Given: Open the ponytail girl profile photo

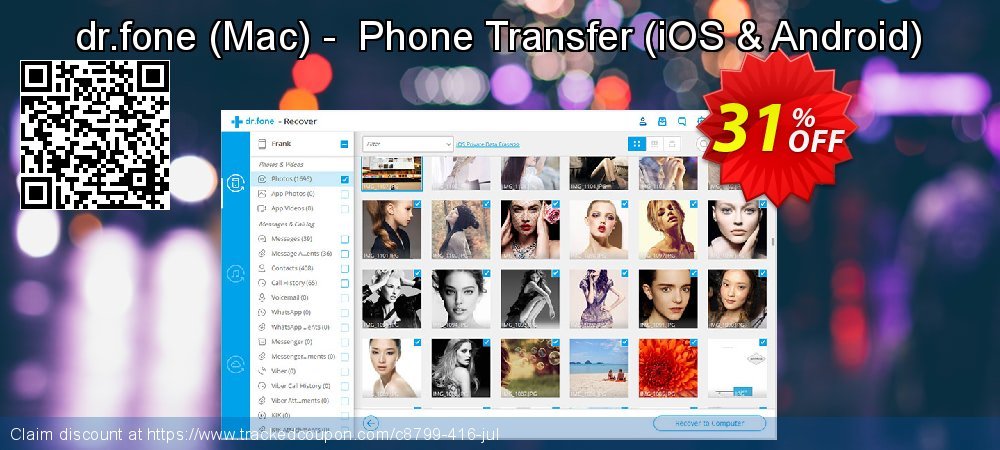Looking at the screenshot, I should tap(392, 229).
